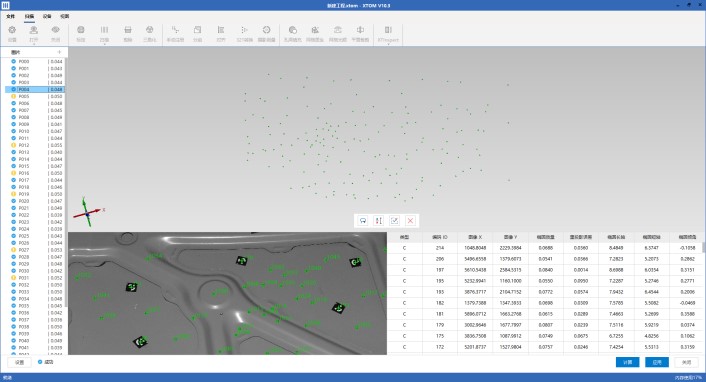Viewport: 706px width, 382px height.
Task: Click the plus icon in image list header
Action: (59, 52)
